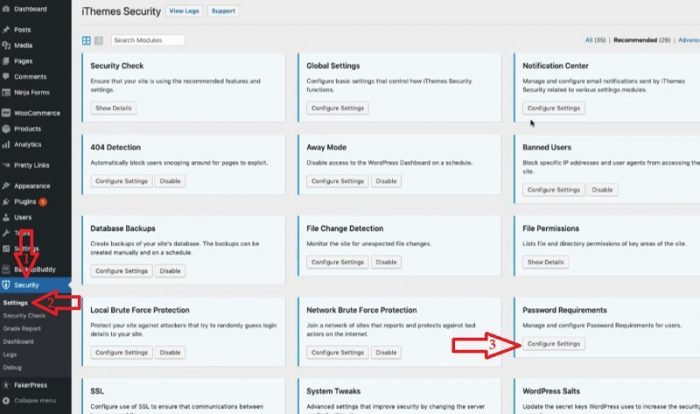
Task: Click the Security shield icon
Action: pyautogui.click(x=6, y=285)
